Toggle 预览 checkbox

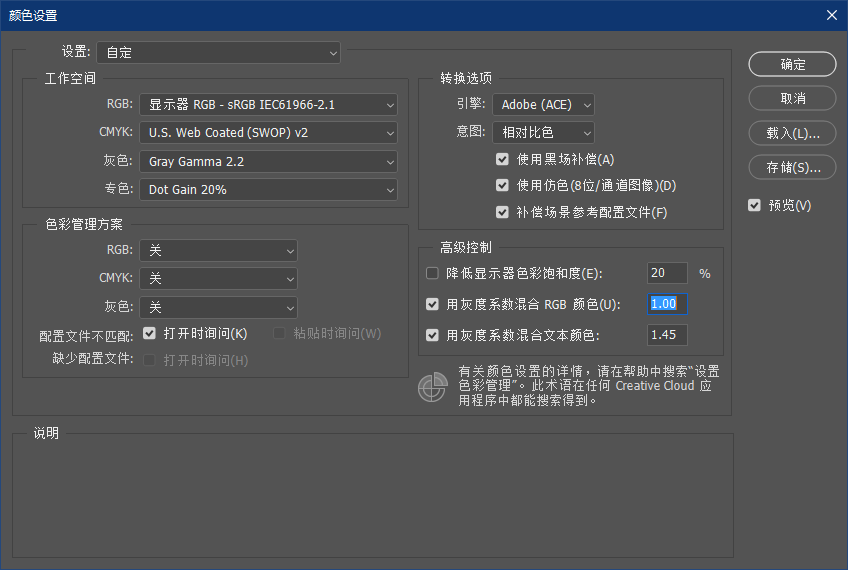pos(755,205)
